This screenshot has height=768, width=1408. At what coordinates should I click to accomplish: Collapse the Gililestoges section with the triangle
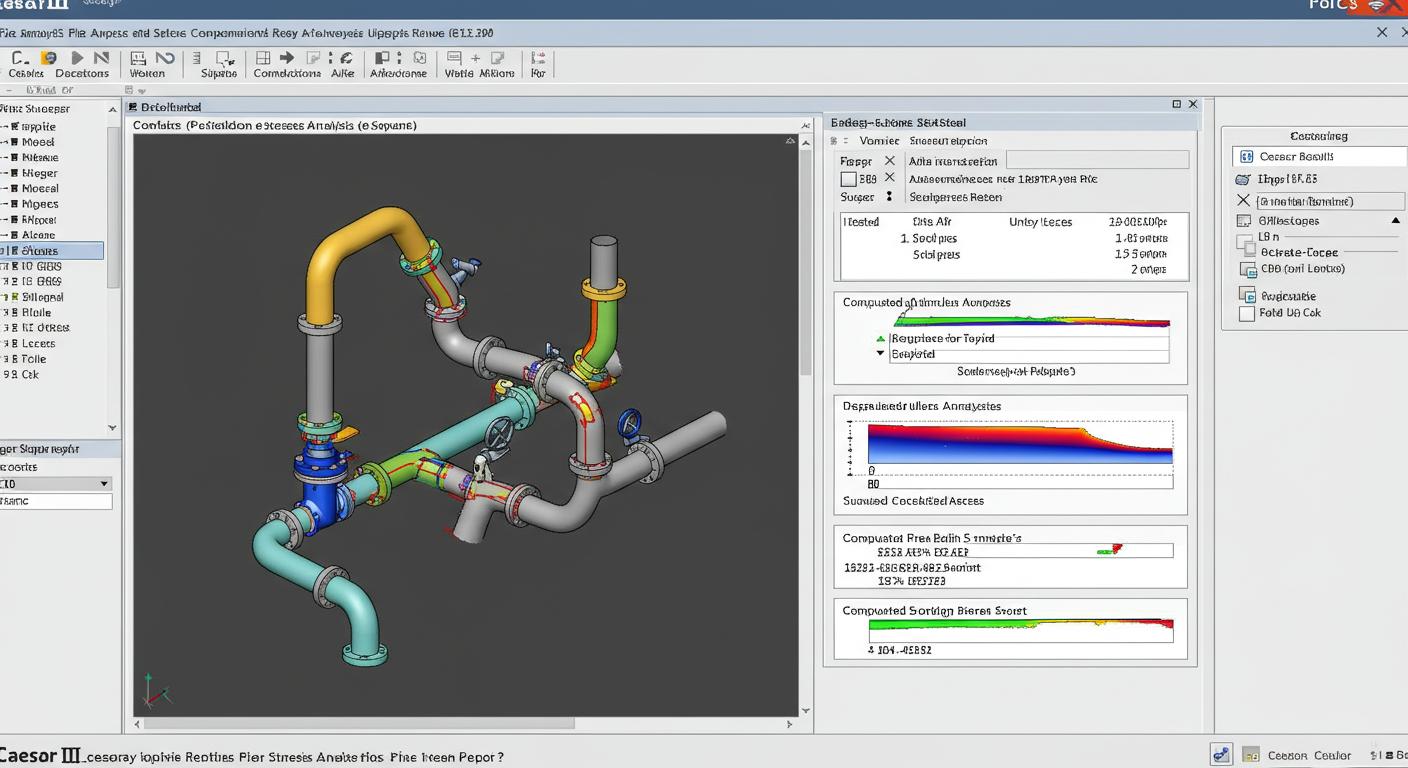1395,221
